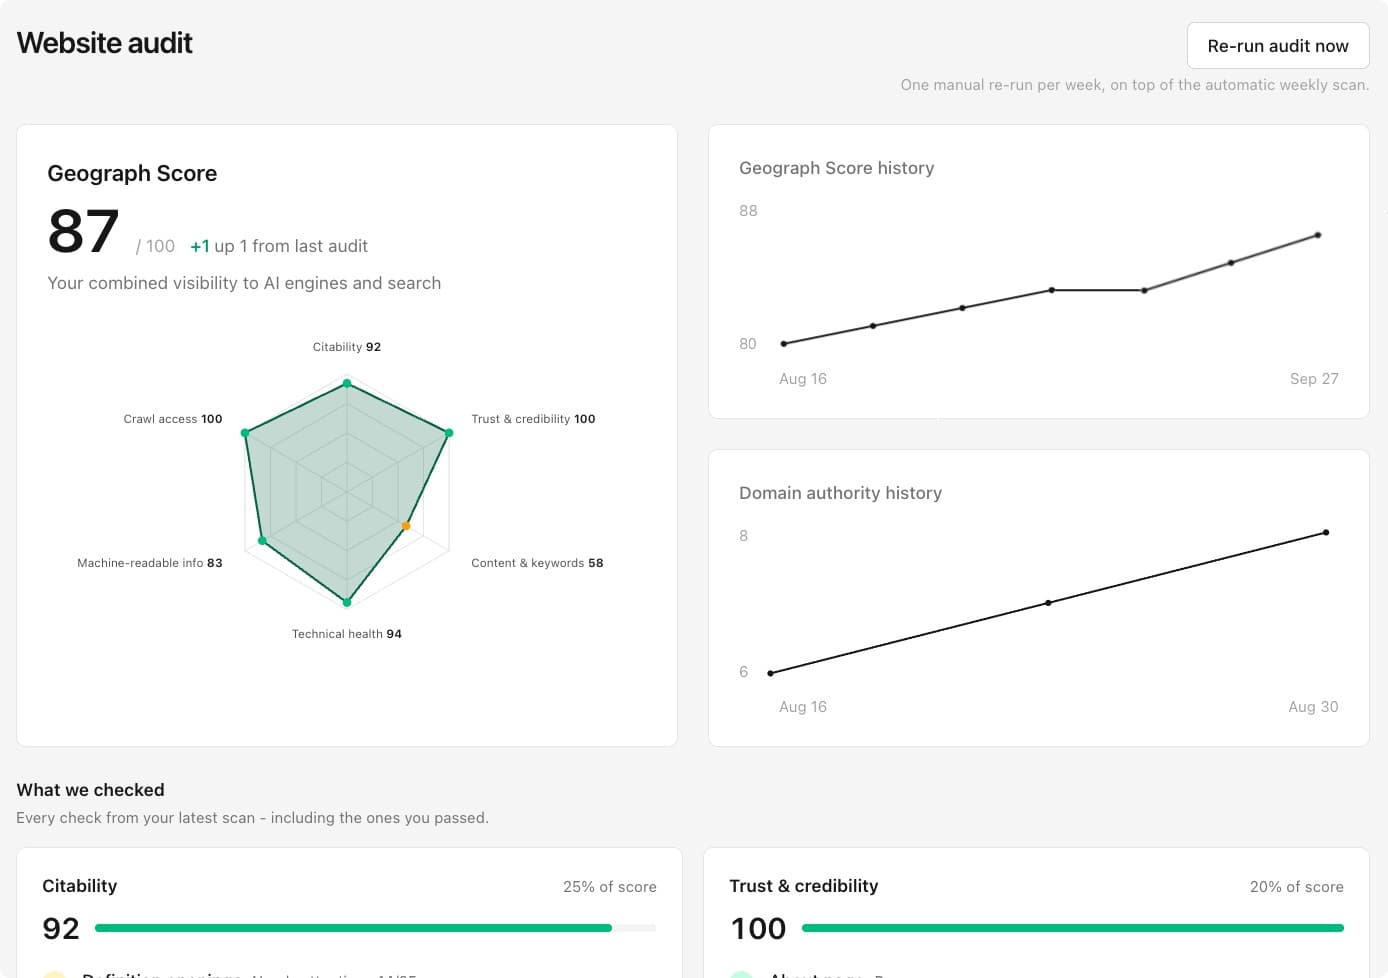
Task: Click the orange Content & keywords radar point
Action: (x=406, y=526)
